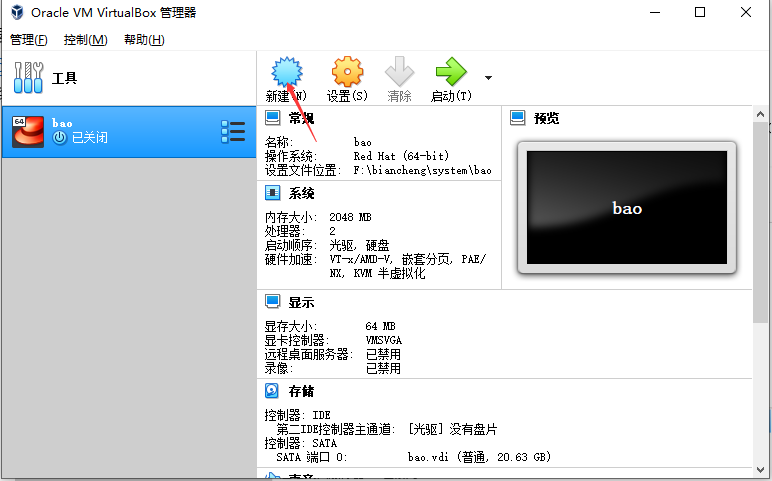This screenshot has width=772, height=481.
Task: Click the 已关闭 powered off status icon
Action: coord(60,138)
